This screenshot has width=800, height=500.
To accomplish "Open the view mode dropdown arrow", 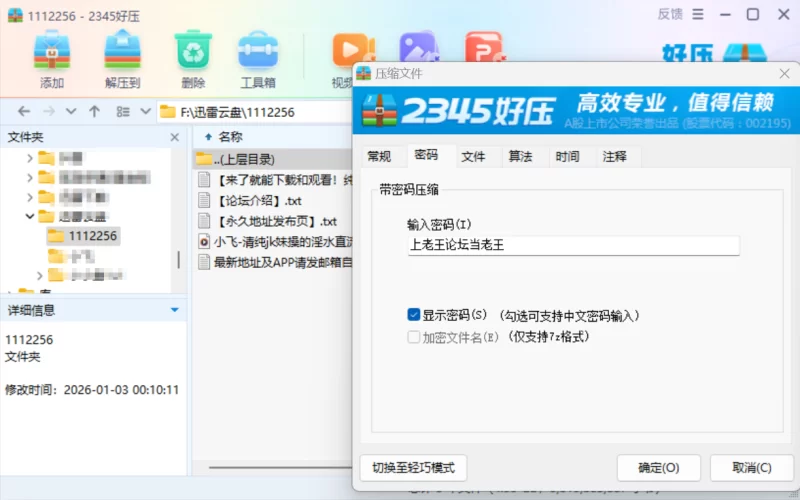I will [145, 112].
